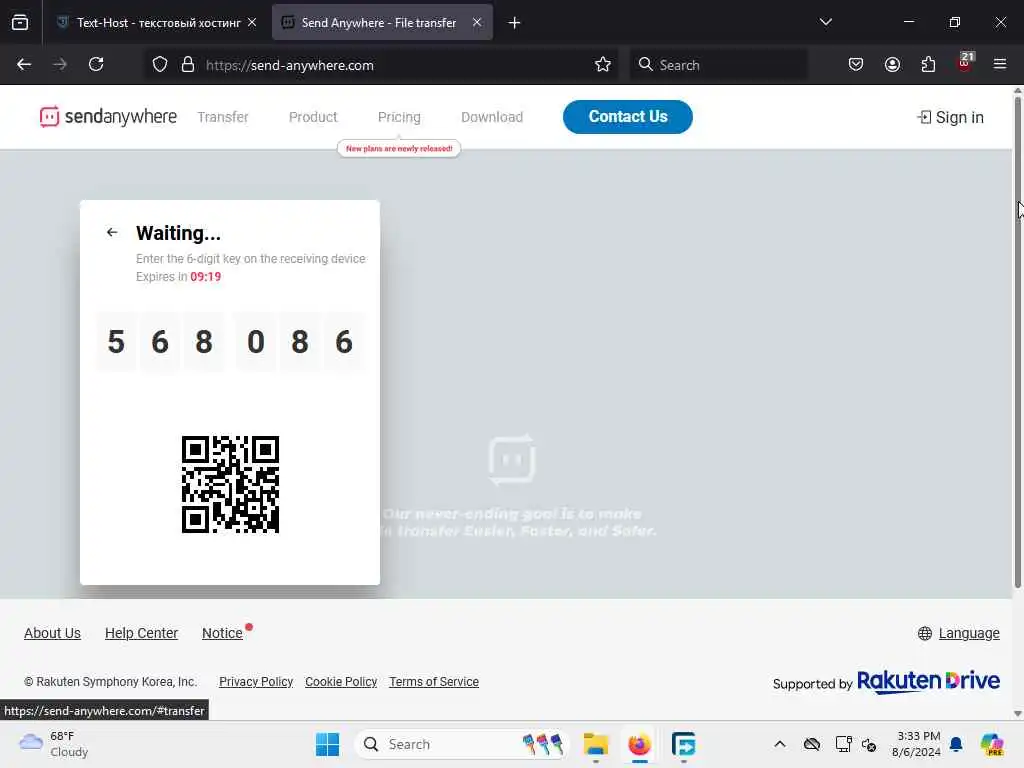The width and height of the screenshot is (1024, 768).
Task: Go forward with the arrow button
Action: [60, 65]
